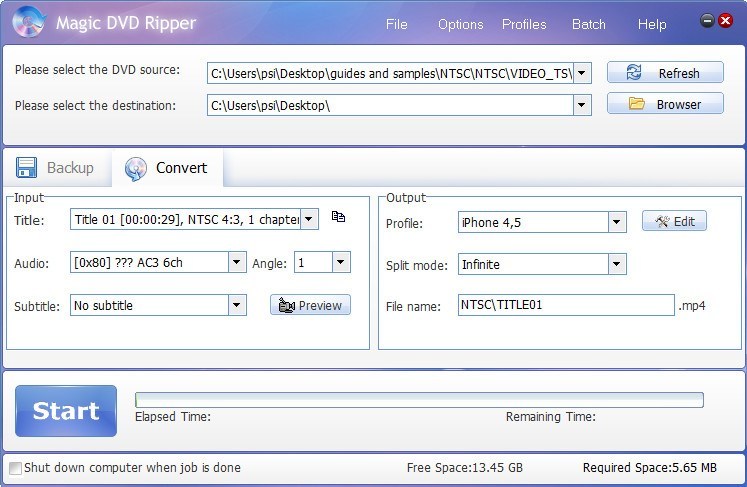Image resolution: width=747 pixels, height=487 pixels.
Task: Open the Angle dropdown
Action: pyautogui.click(x=341, y=262)
